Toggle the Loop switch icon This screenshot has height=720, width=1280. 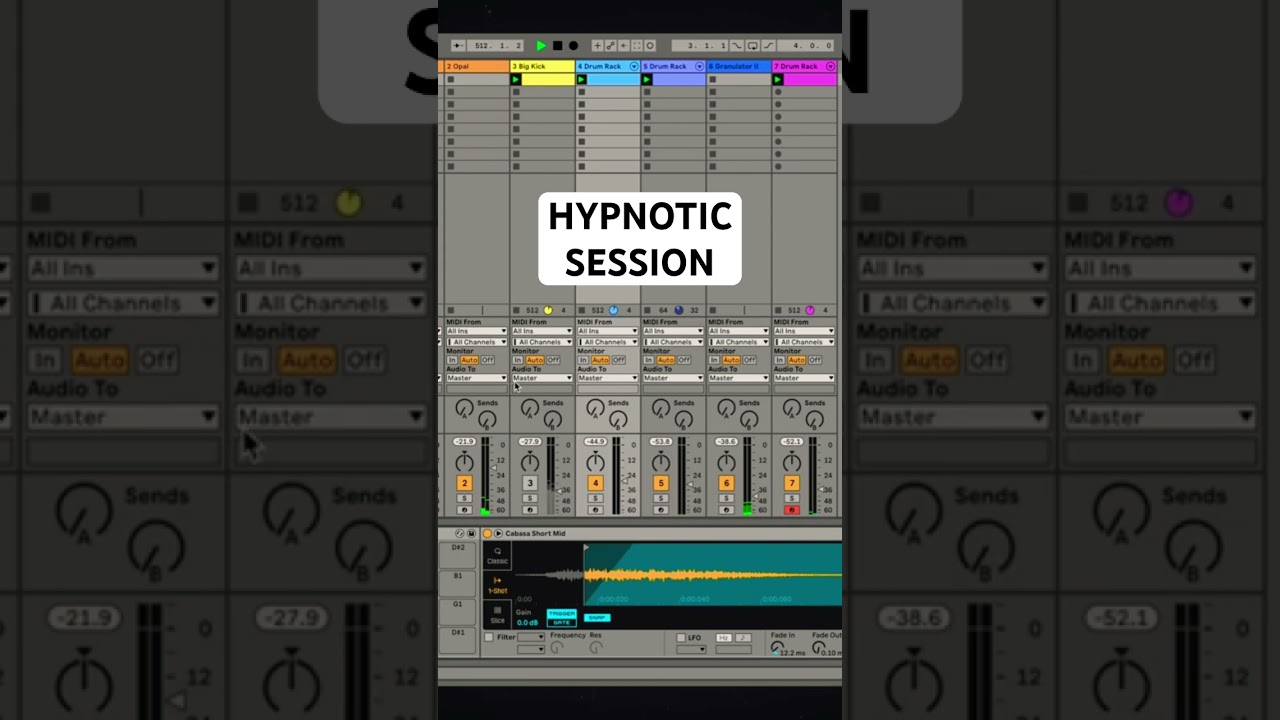(753, 45)
